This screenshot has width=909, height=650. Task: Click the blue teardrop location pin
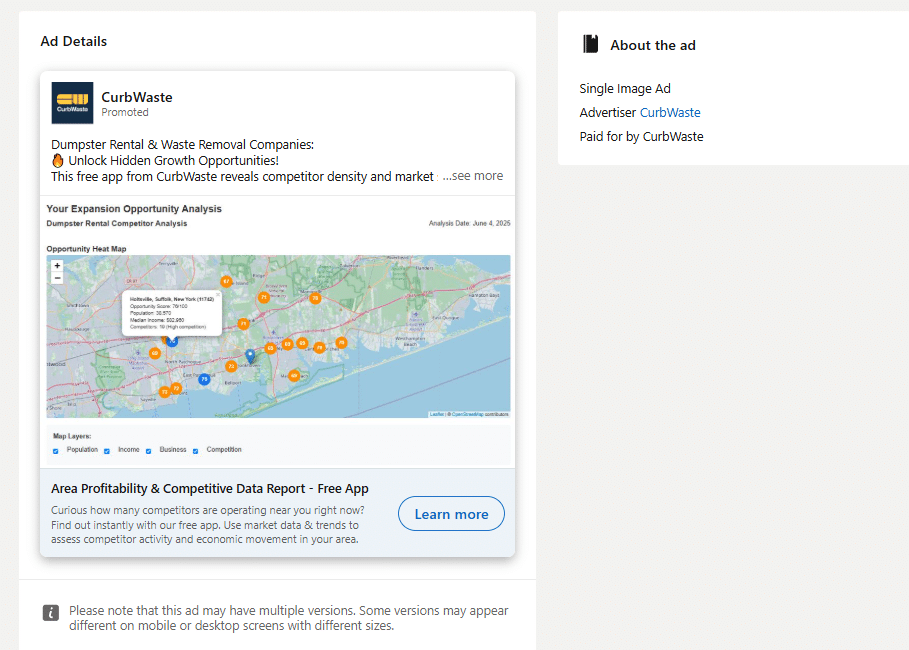(x=250, y=355)
